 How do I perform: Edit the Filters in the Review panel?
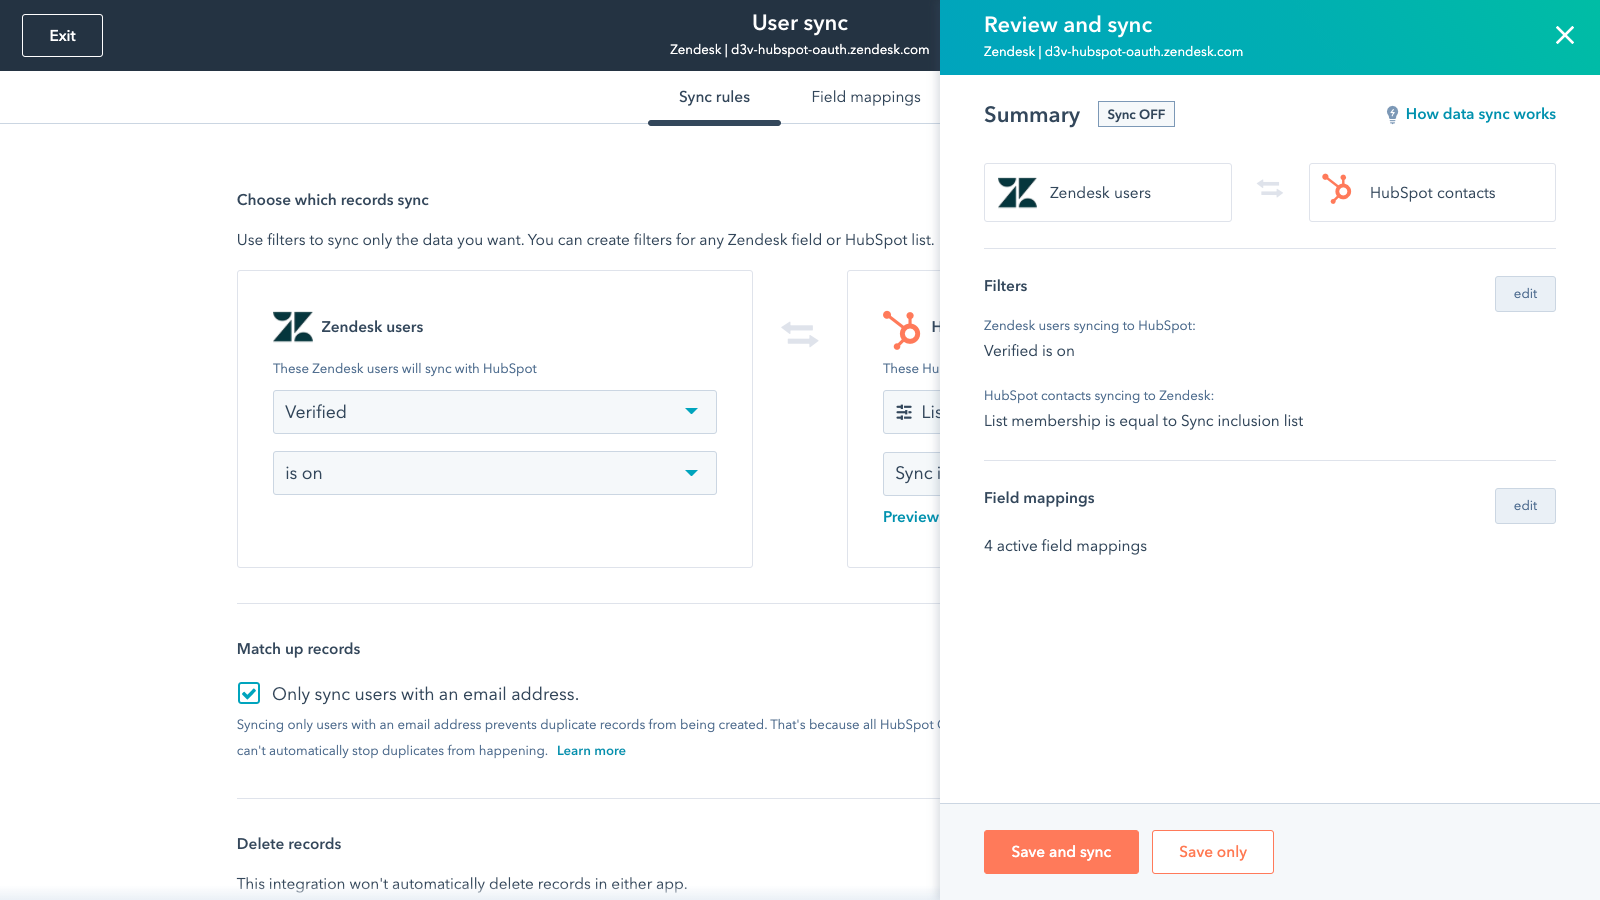click(x=1524, y=293)
